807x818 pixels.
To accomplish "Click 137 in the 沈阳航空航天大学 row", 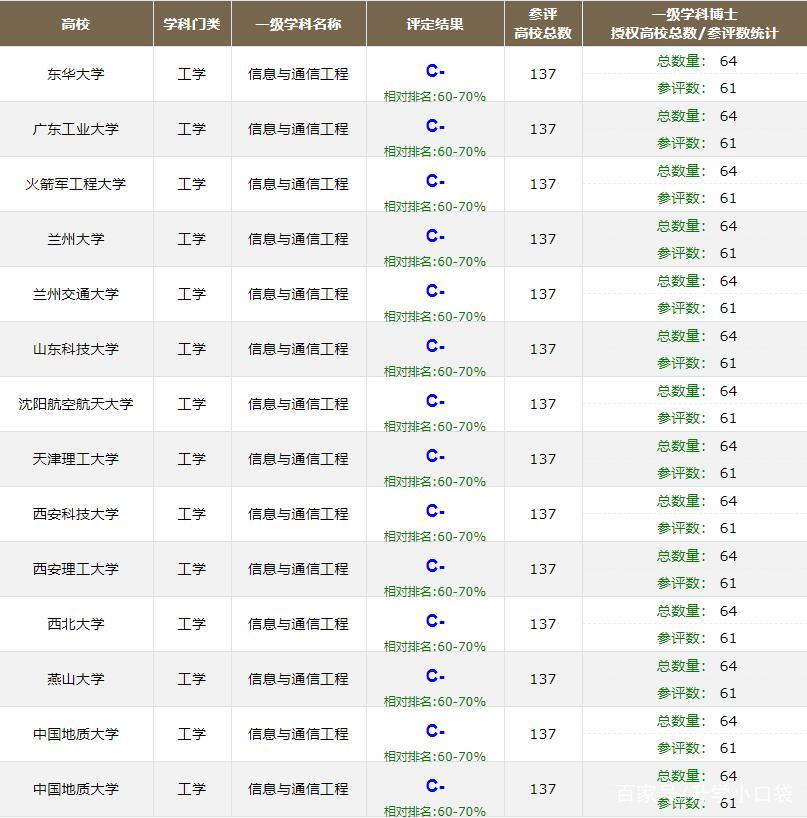I will [543, 404].
